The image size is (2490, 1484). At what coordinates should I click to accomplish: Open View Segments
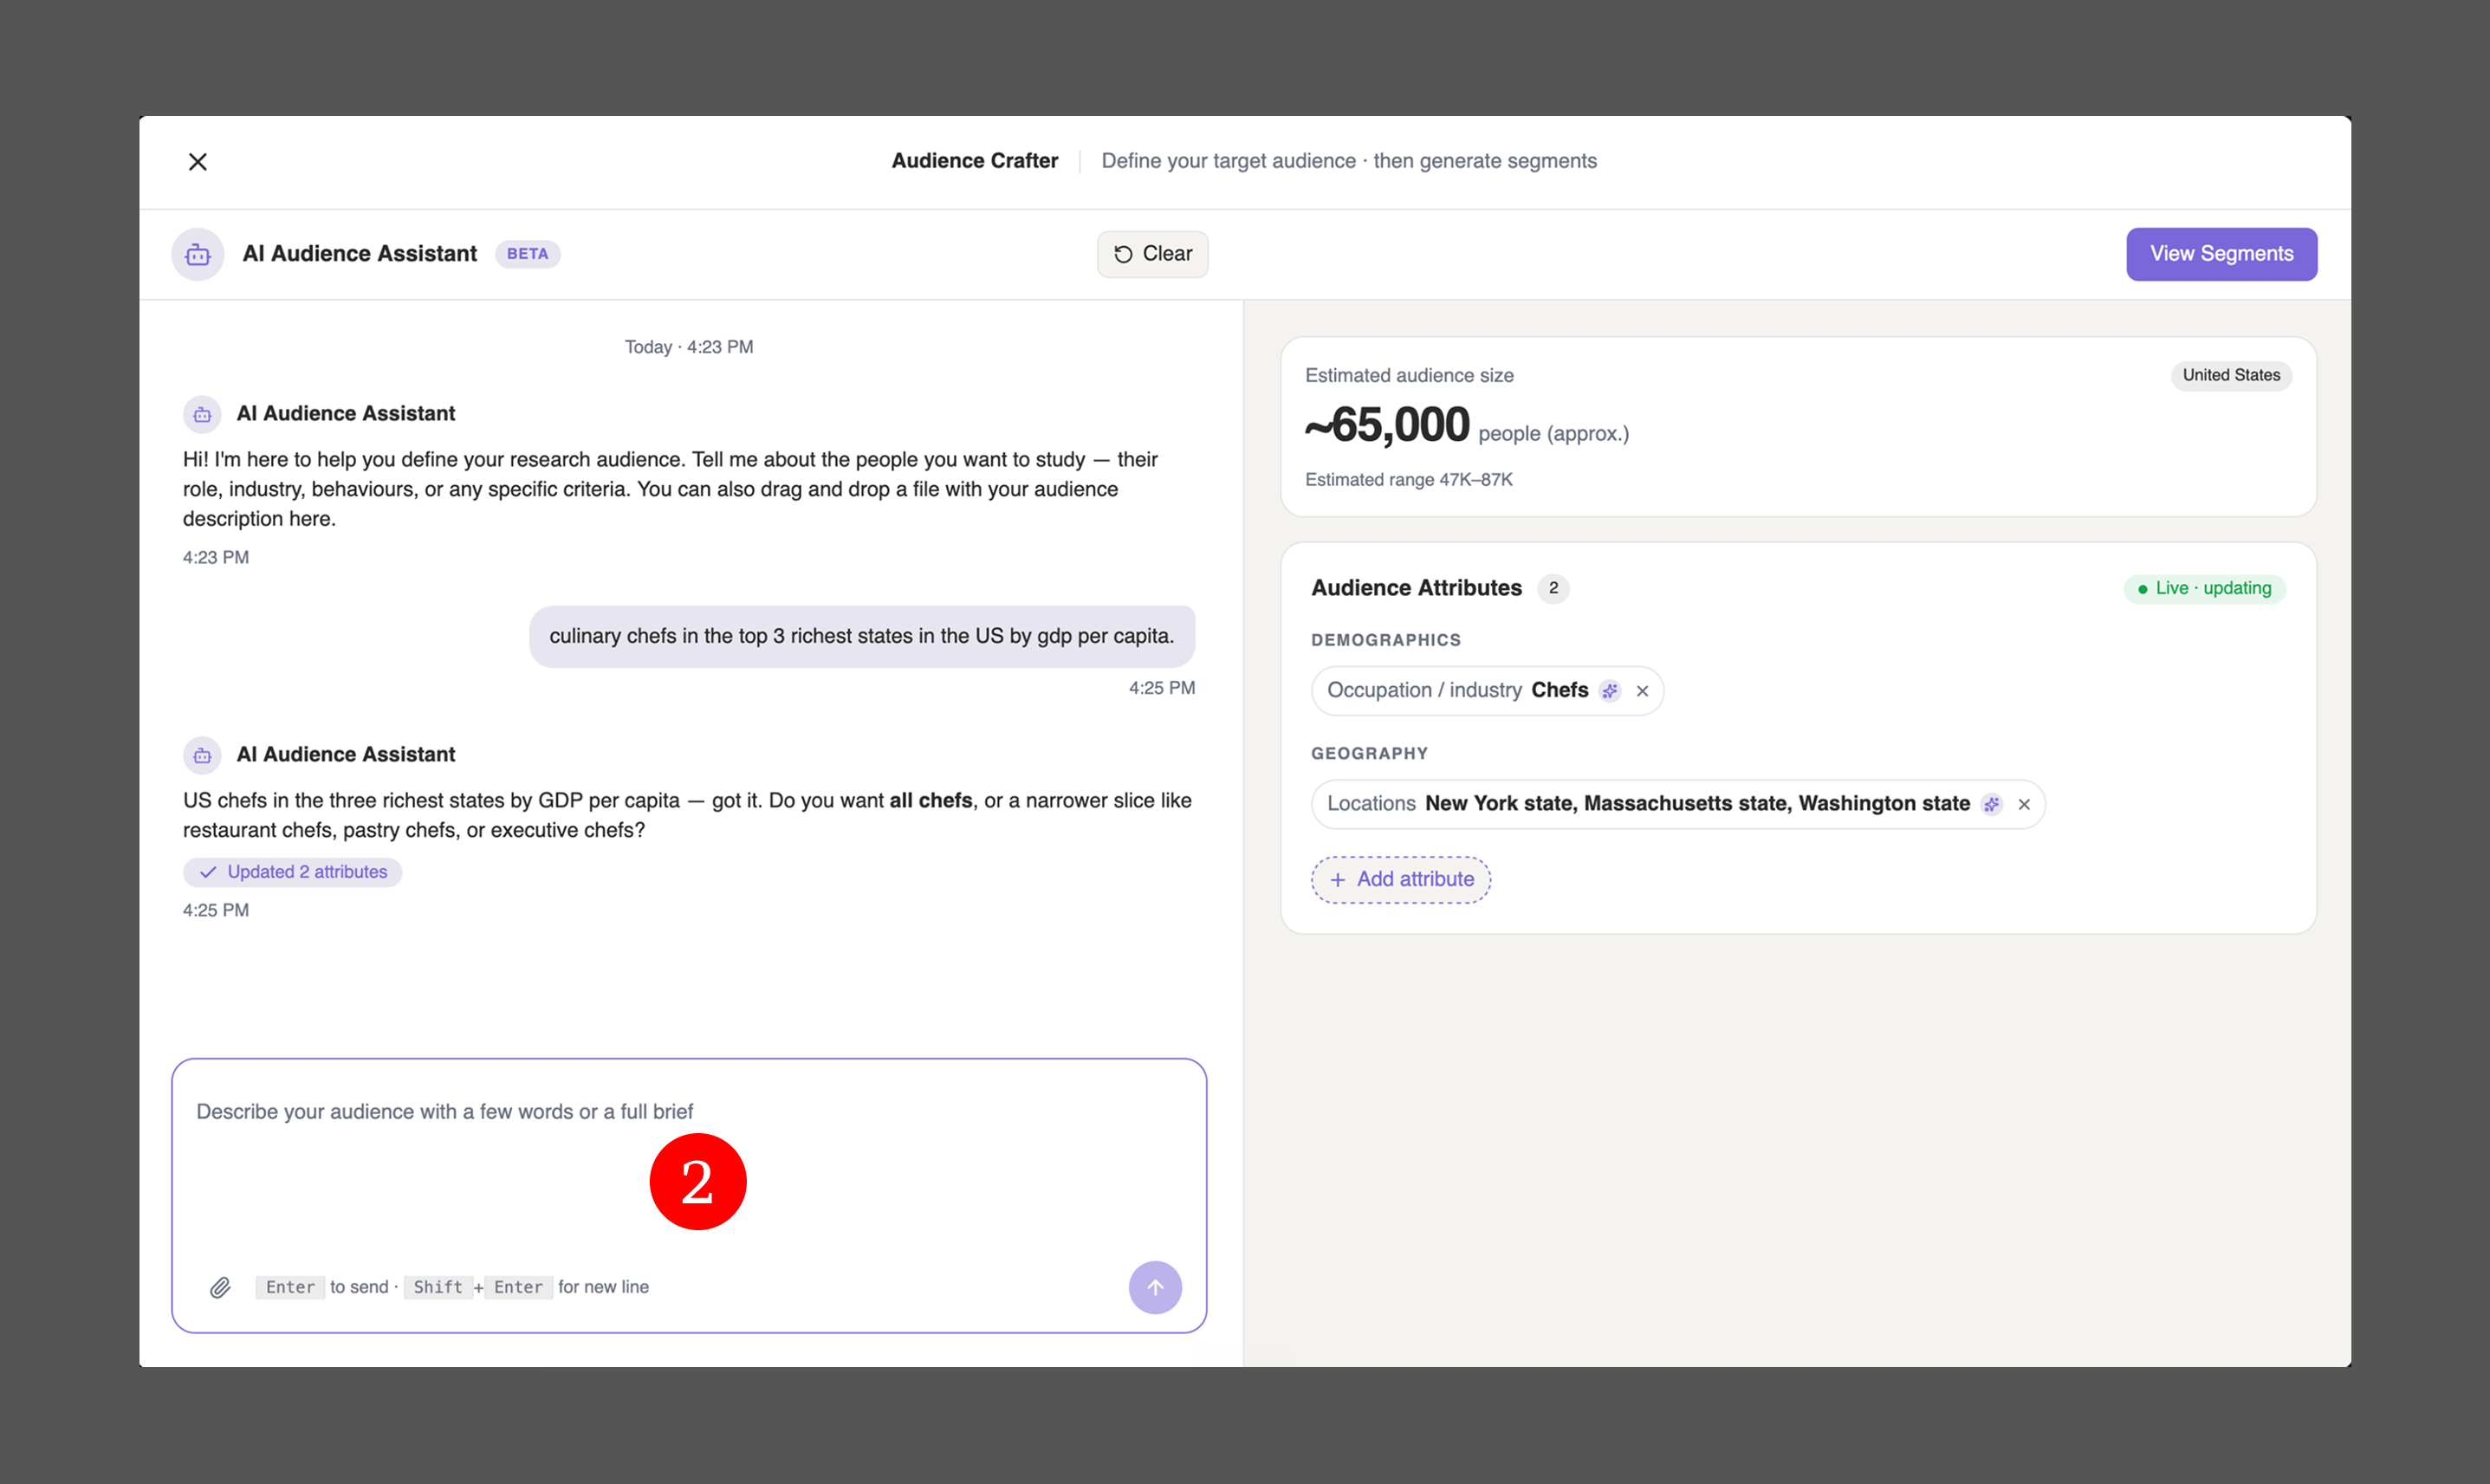click(2221, 254)
